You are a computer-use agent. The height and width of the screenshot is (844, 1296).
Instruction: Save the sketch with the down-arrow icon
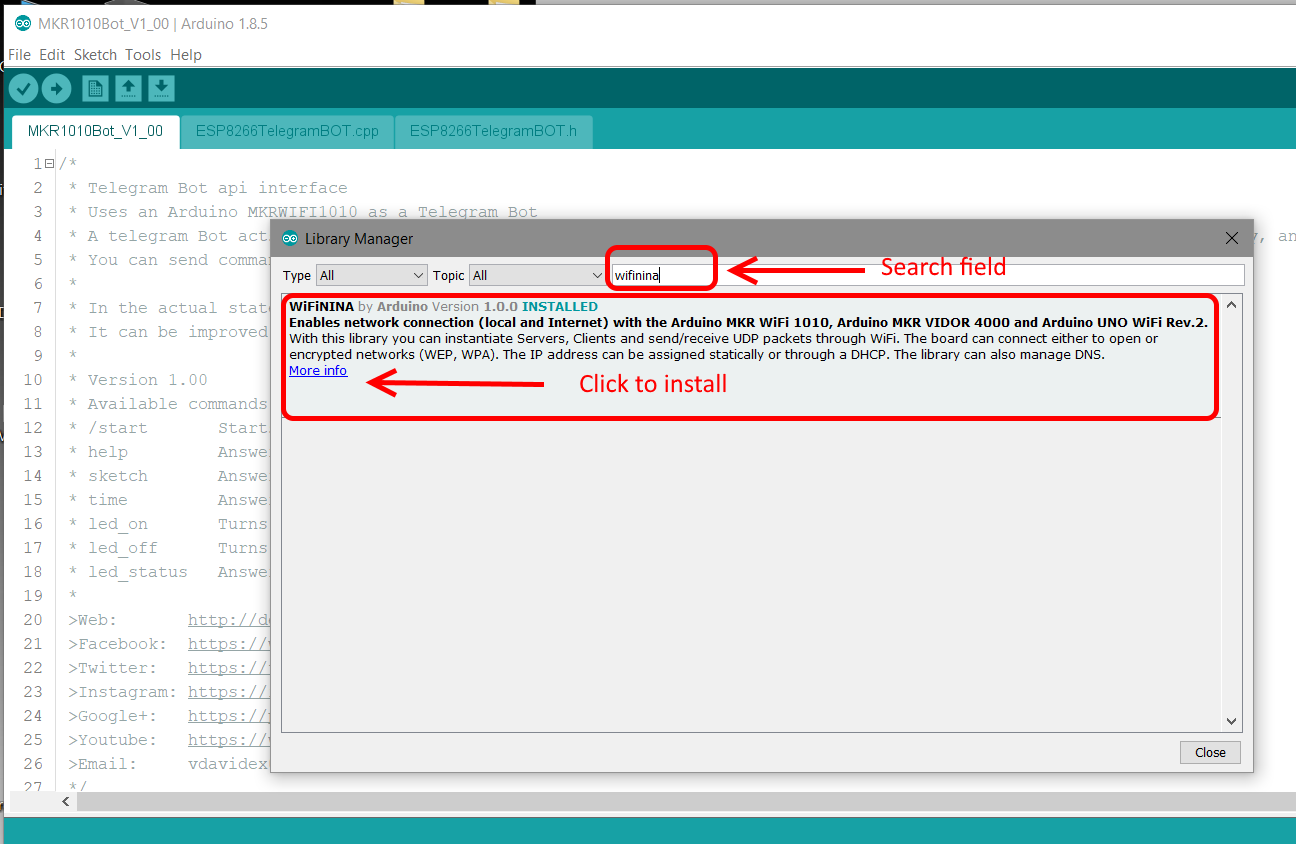(x=160, y=88)
